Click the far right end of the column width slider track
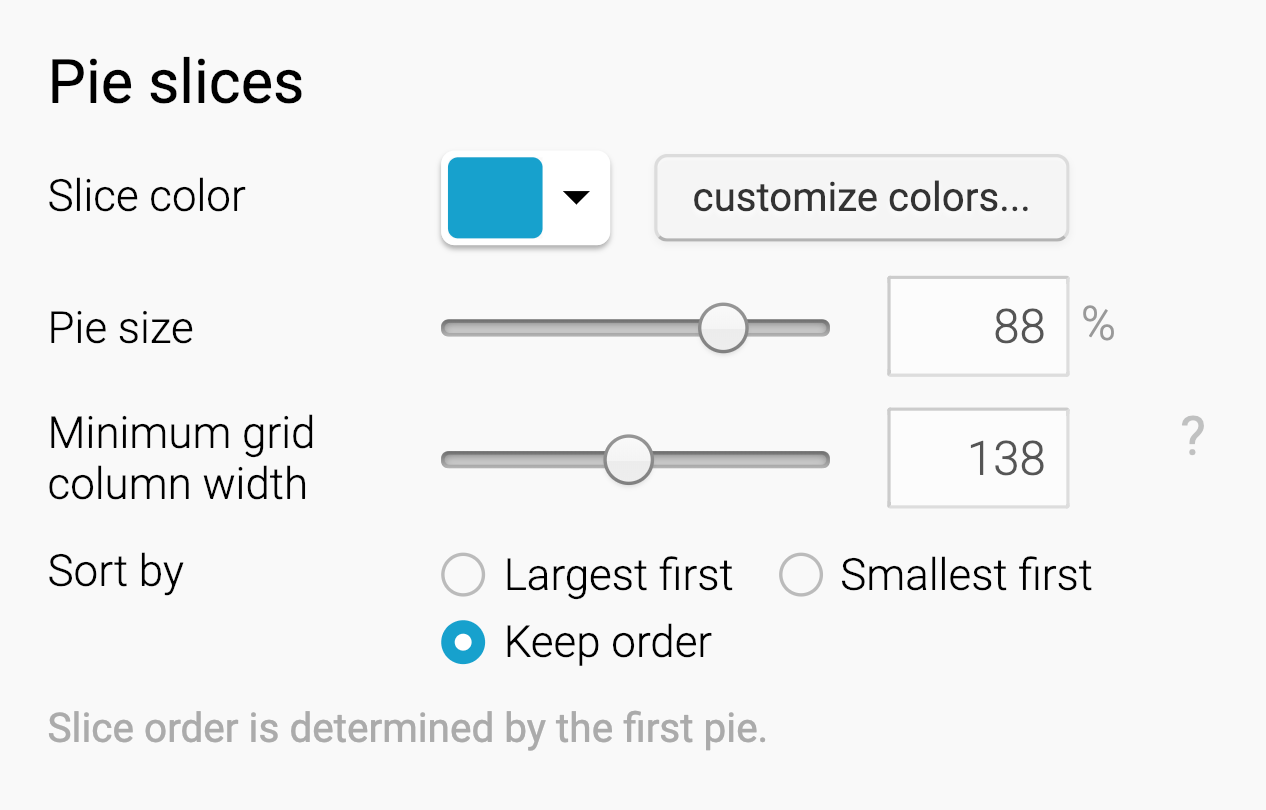 click(x=823, y=460)
